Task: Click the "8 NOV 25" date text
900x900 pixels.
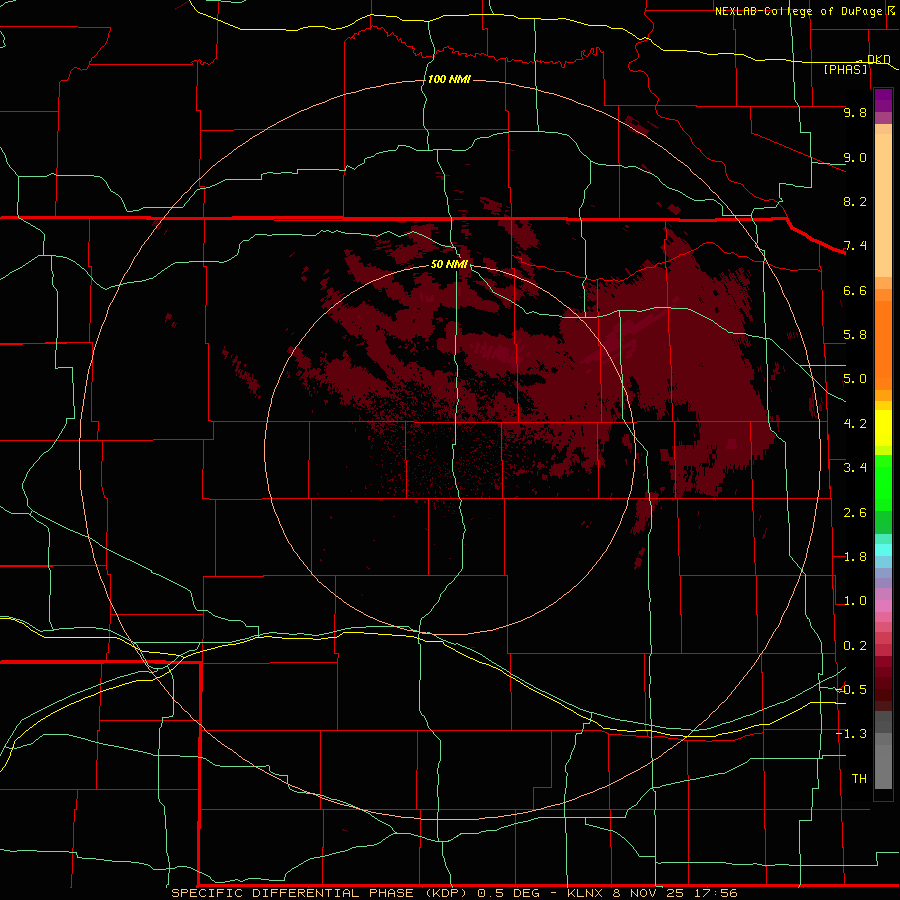Action: coord(649,893)
